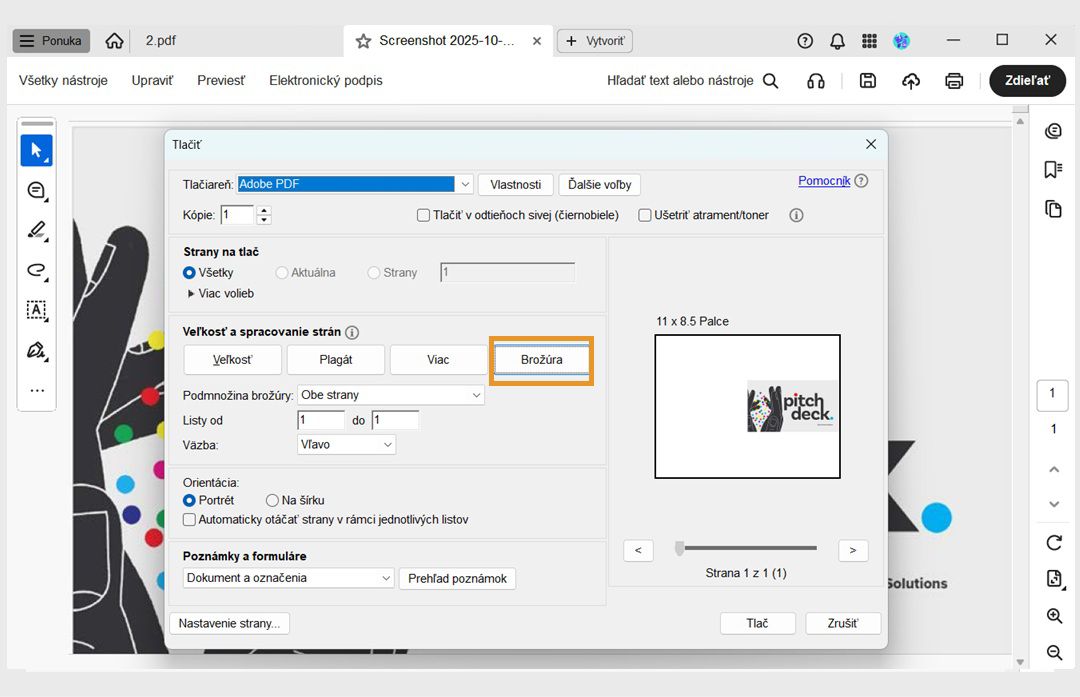This screenshot has width=1080, height=697.
Task: Click the Vlastnosti button
Action: tap(516, 185)
